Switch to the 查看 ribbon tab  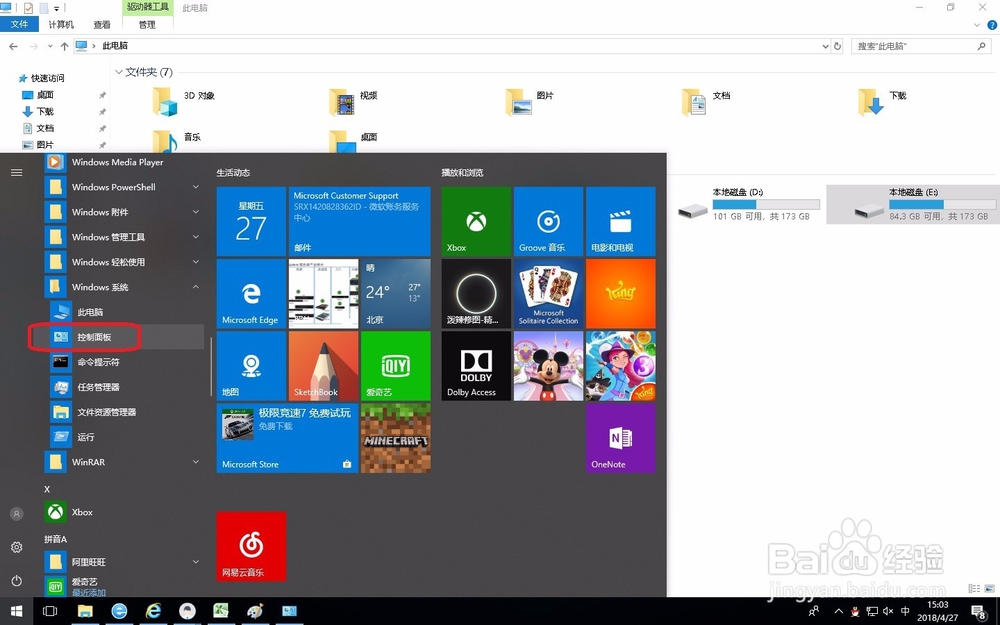point(102,24)
